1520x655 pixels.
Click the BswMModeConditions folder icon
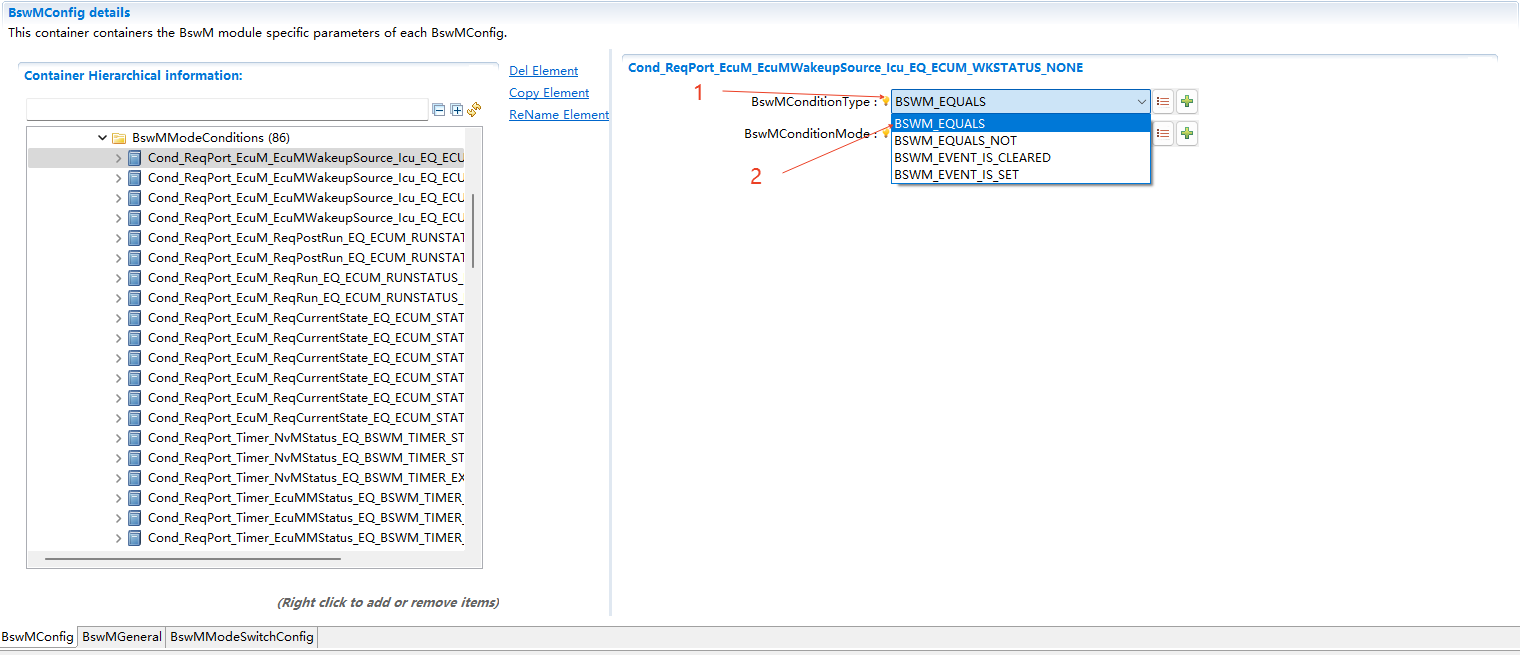[x=119, y=138]
